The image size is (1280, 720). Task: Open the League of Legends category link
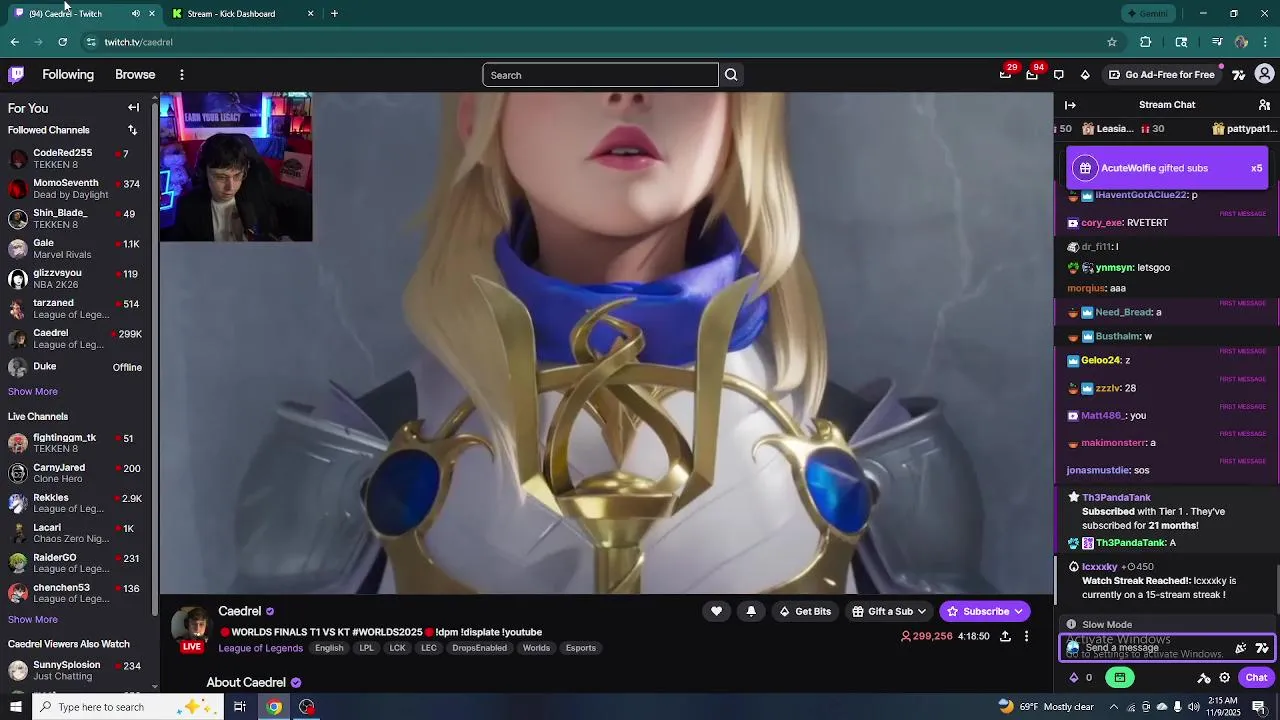(x=261, y=648)
